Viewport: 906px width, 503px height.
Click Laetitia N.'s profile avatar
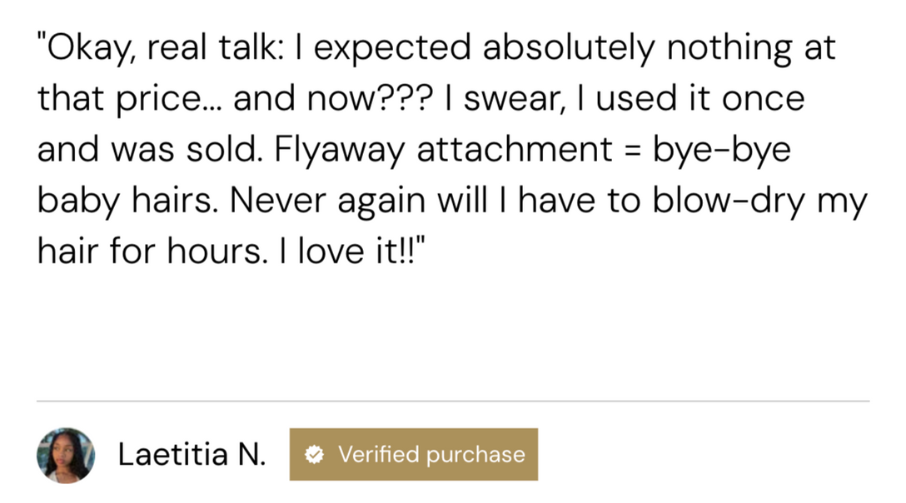66,455
